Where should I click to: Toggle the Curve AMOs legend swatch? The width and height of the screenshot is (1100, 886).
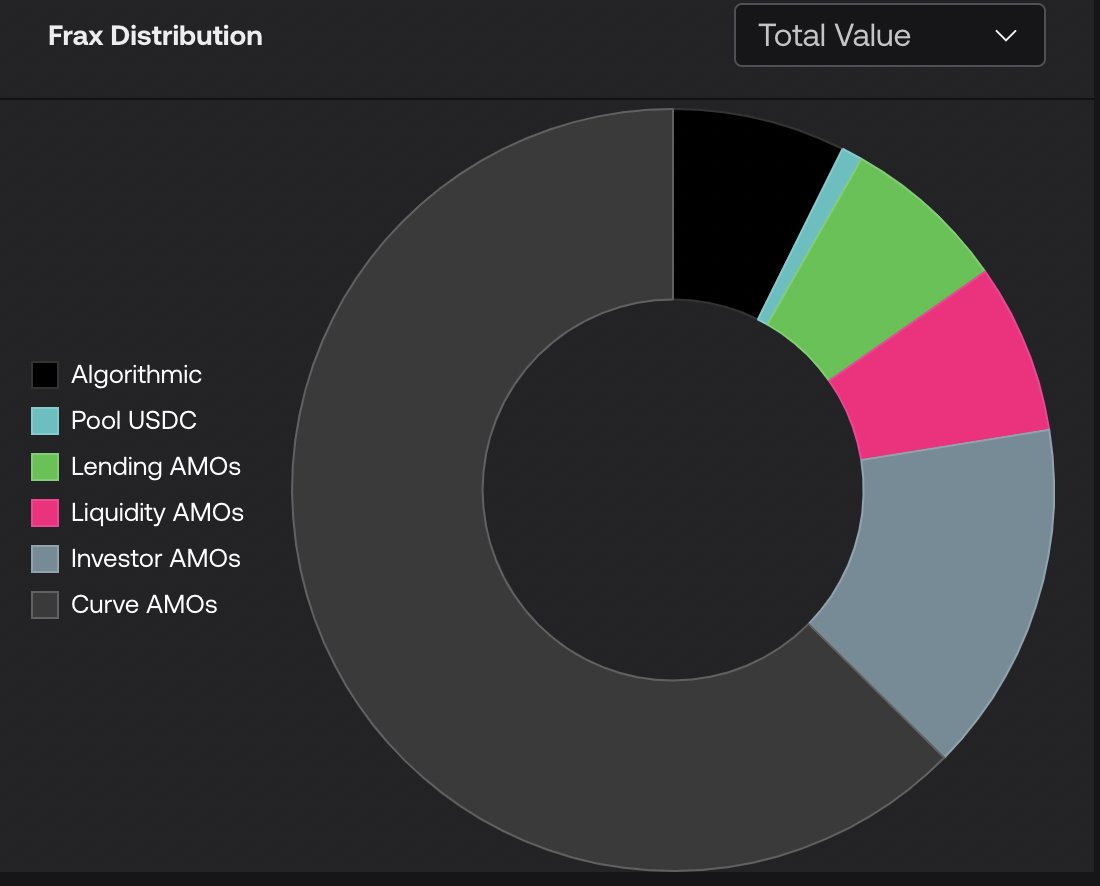(x=45, y=605)
